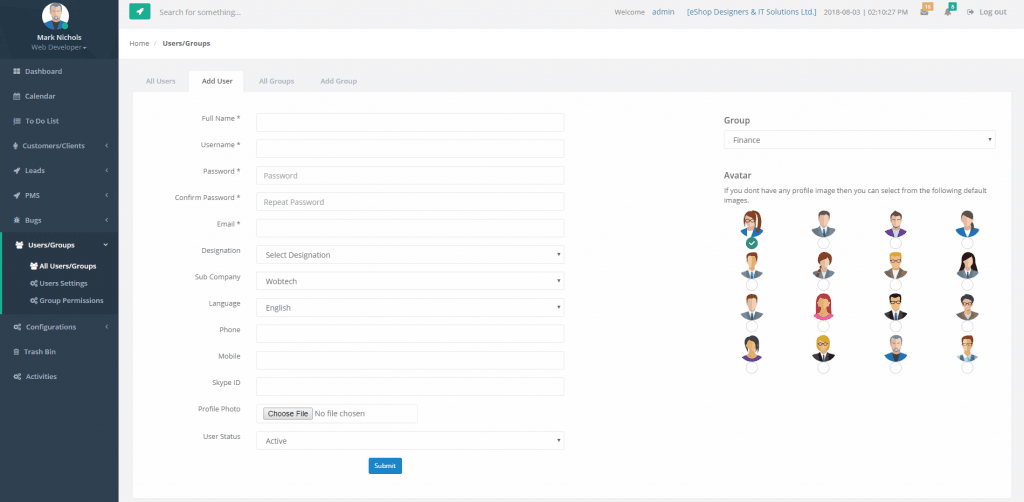
Task: Switch to the All Users tab
Action: point(160,81)
